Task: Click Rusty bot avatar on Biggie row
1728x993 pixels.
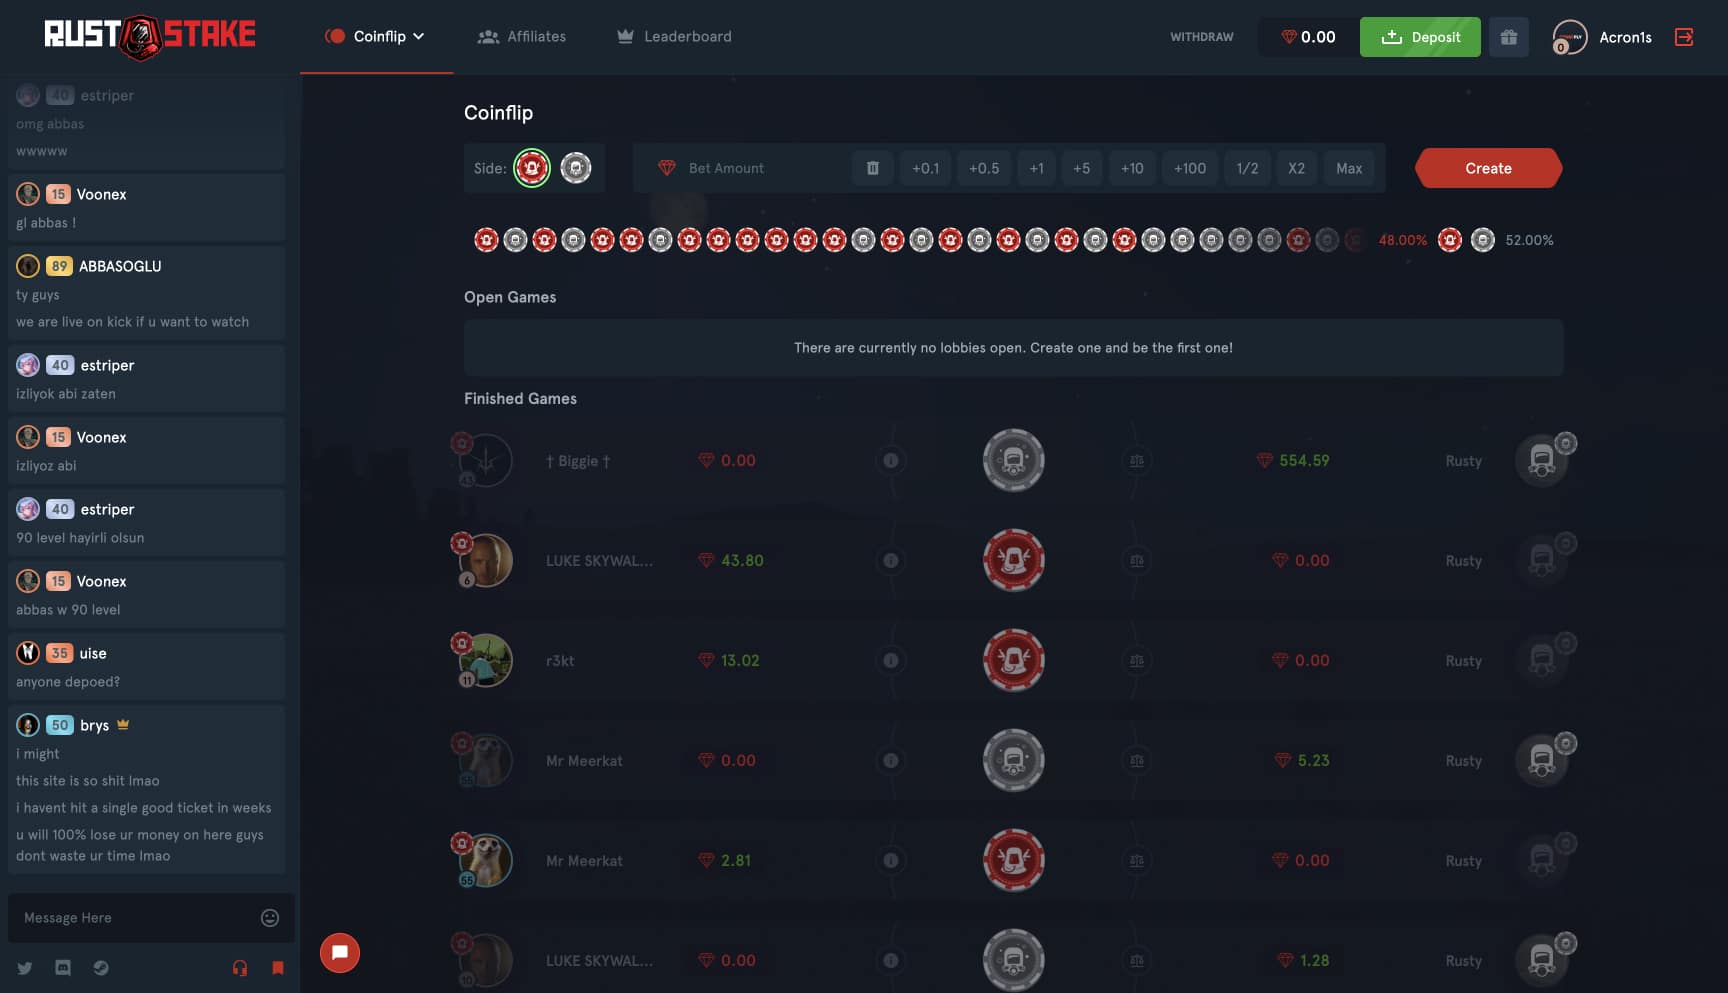Action: tap(1542, 461)
